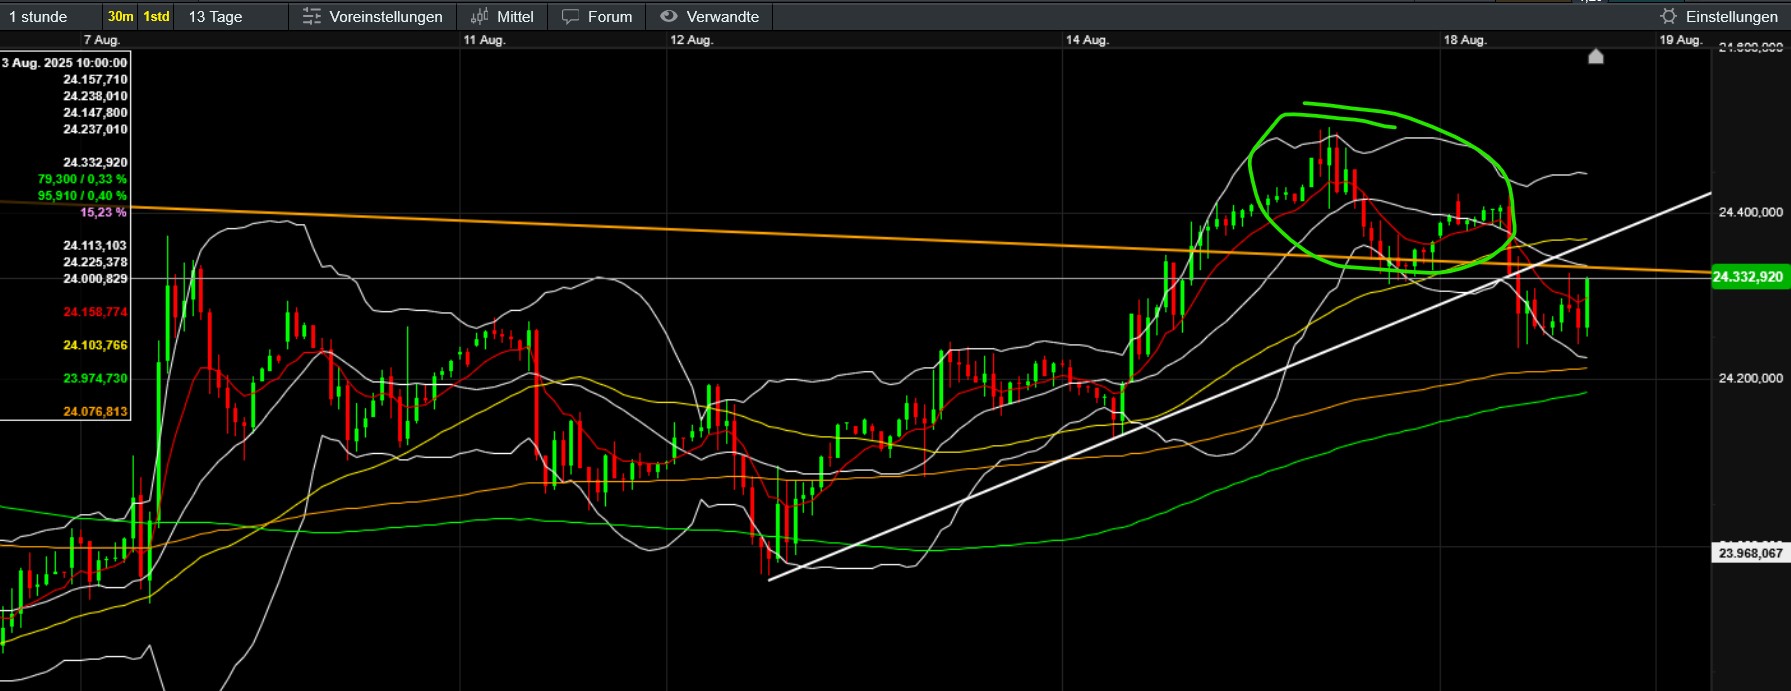This screenshot has width=1791, height=691.
Task: Click the legend timestamp ending '2025 10:00:00'
Action: point(65,63)
